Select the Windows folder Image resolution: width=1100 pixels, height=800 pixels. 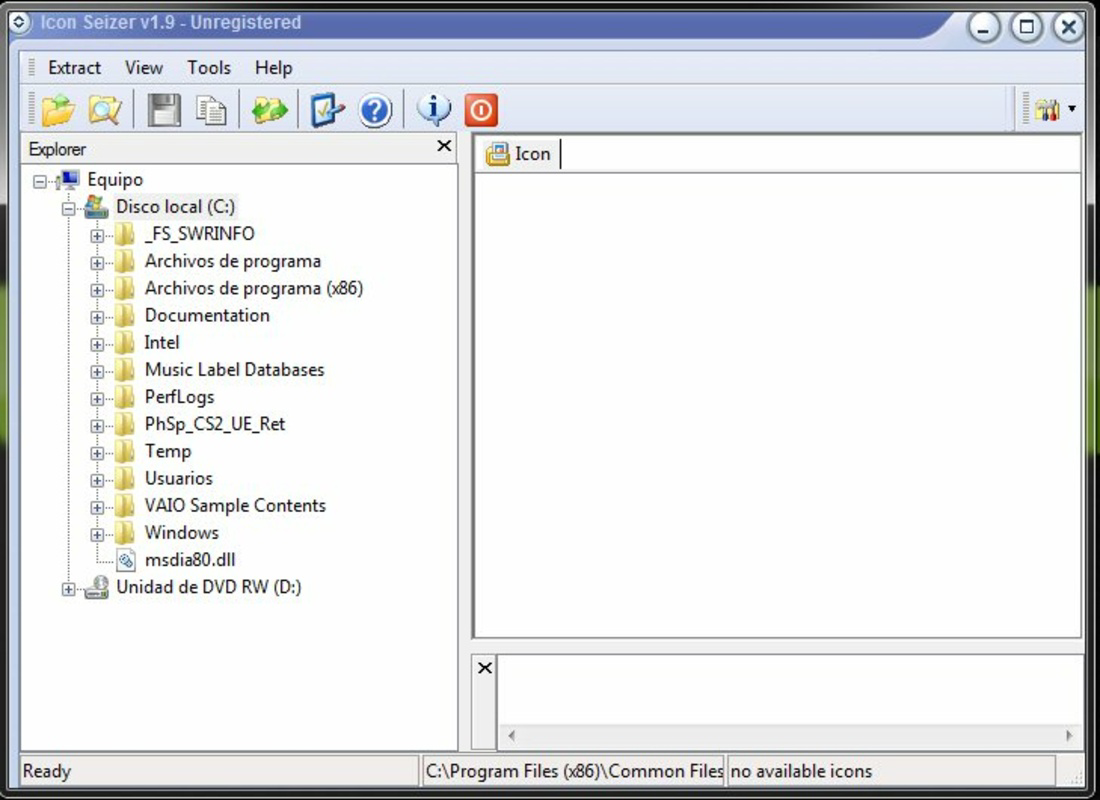(182, 533)
